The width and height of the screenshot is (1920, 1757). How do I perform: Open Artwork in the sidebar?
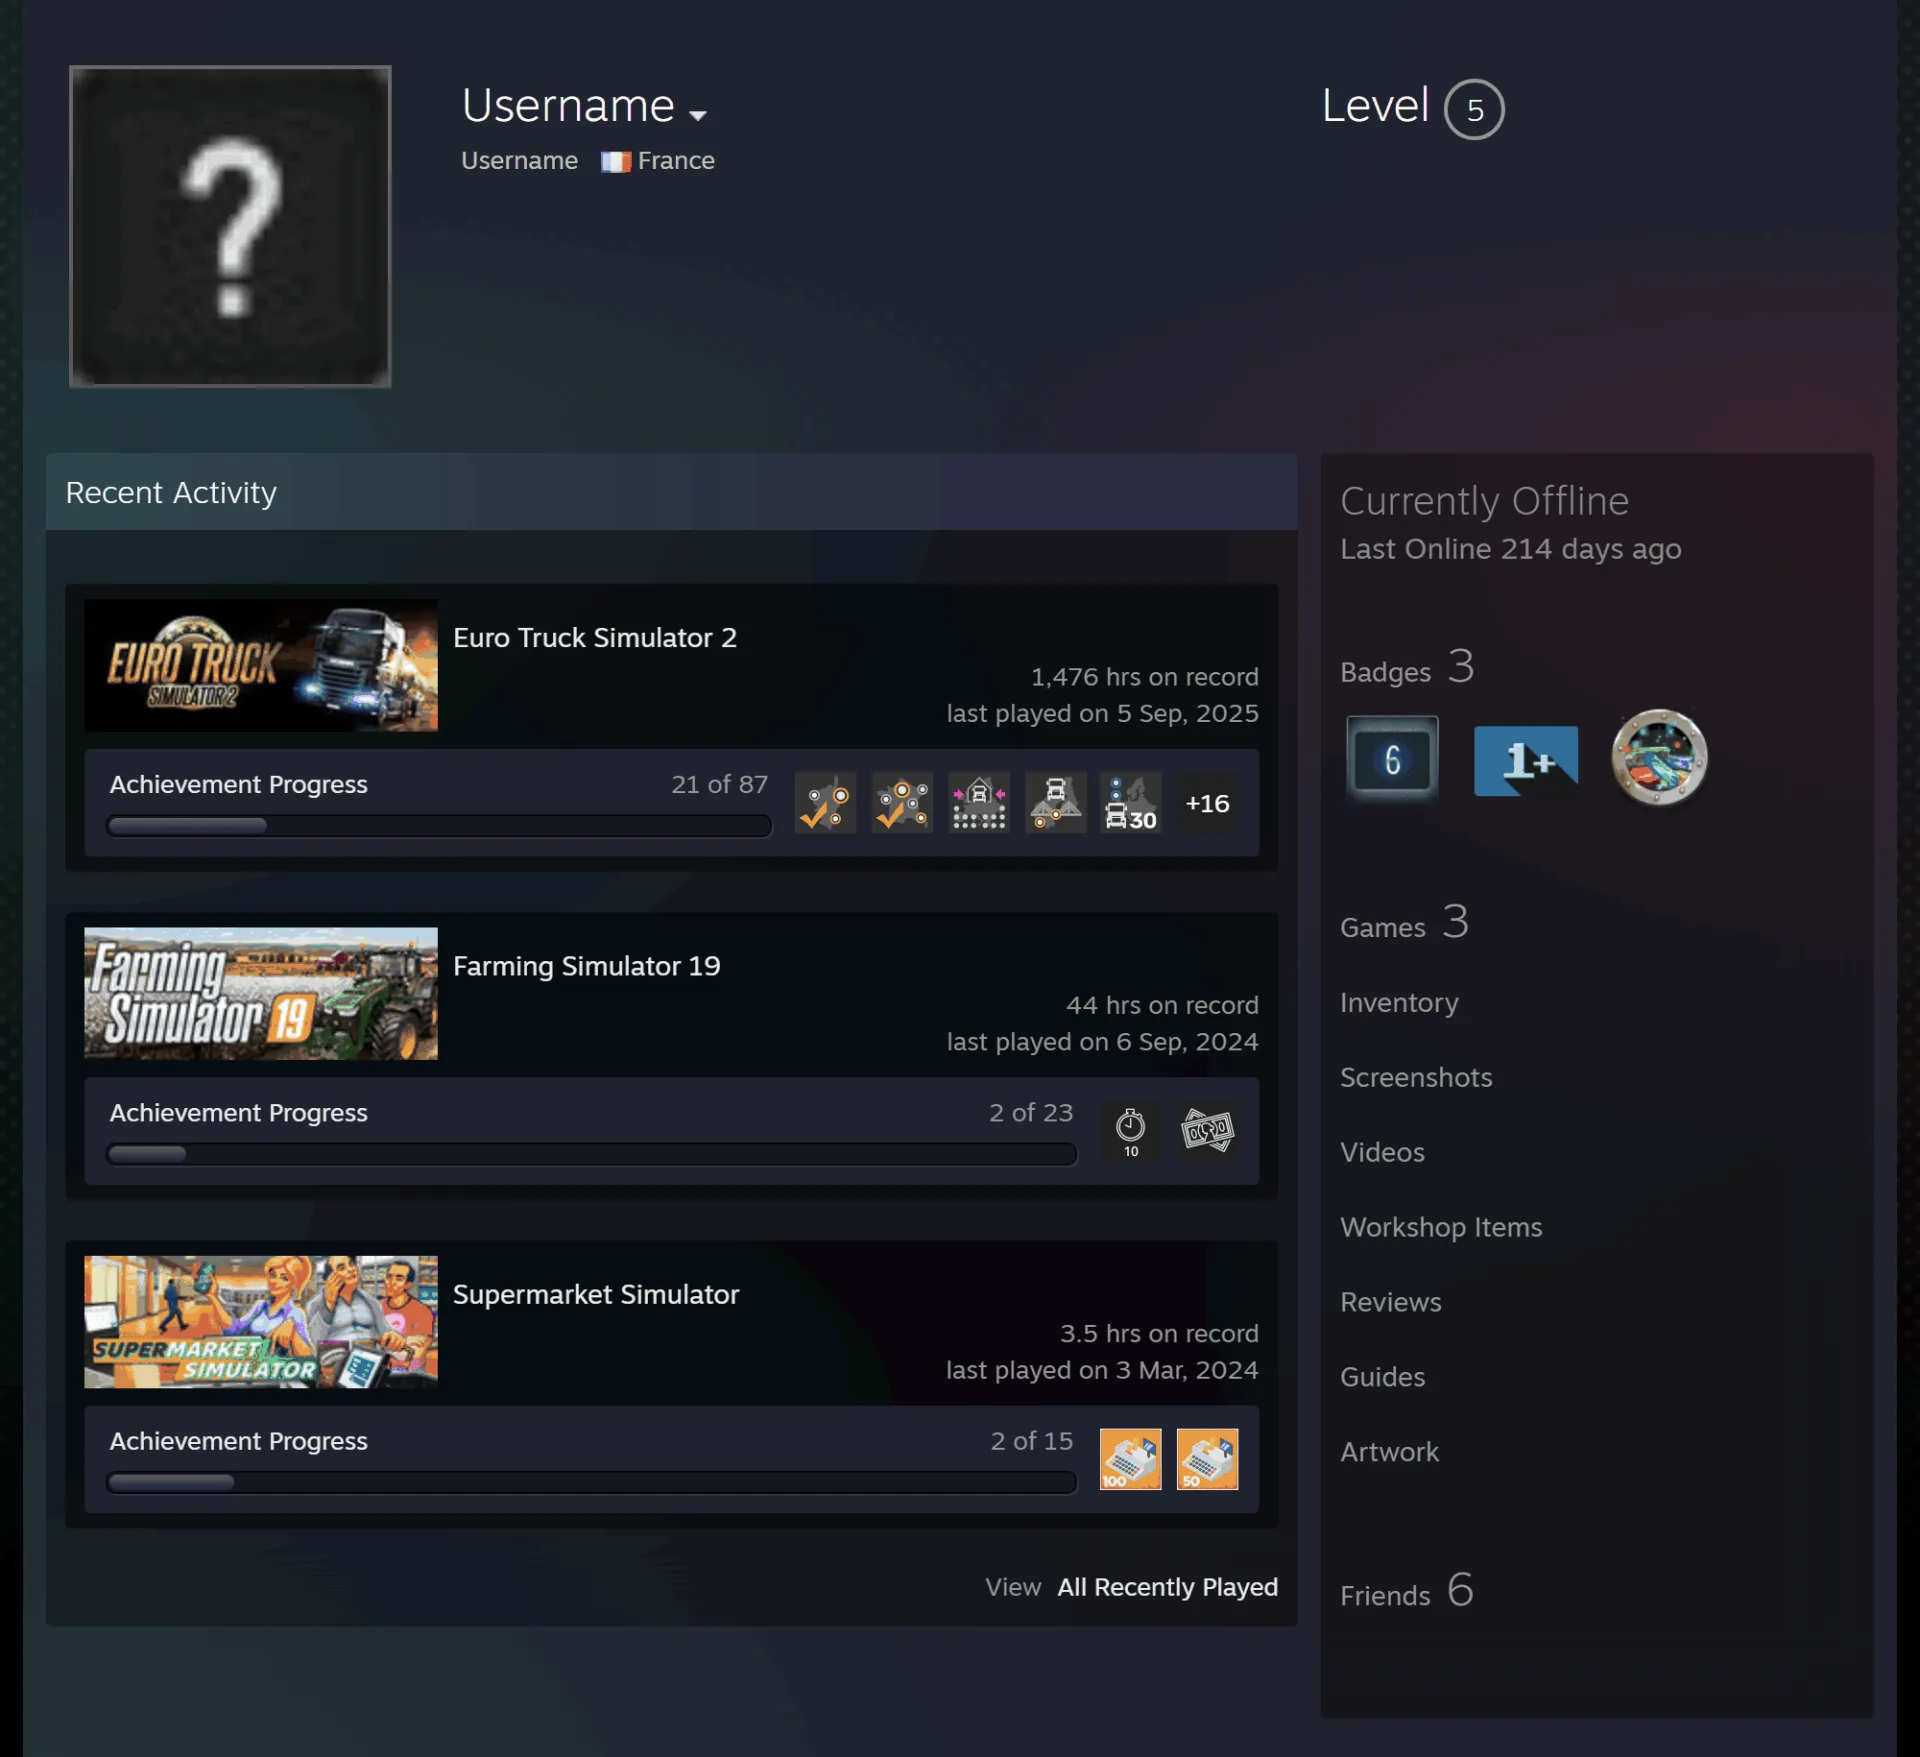coord(1389,1452)
